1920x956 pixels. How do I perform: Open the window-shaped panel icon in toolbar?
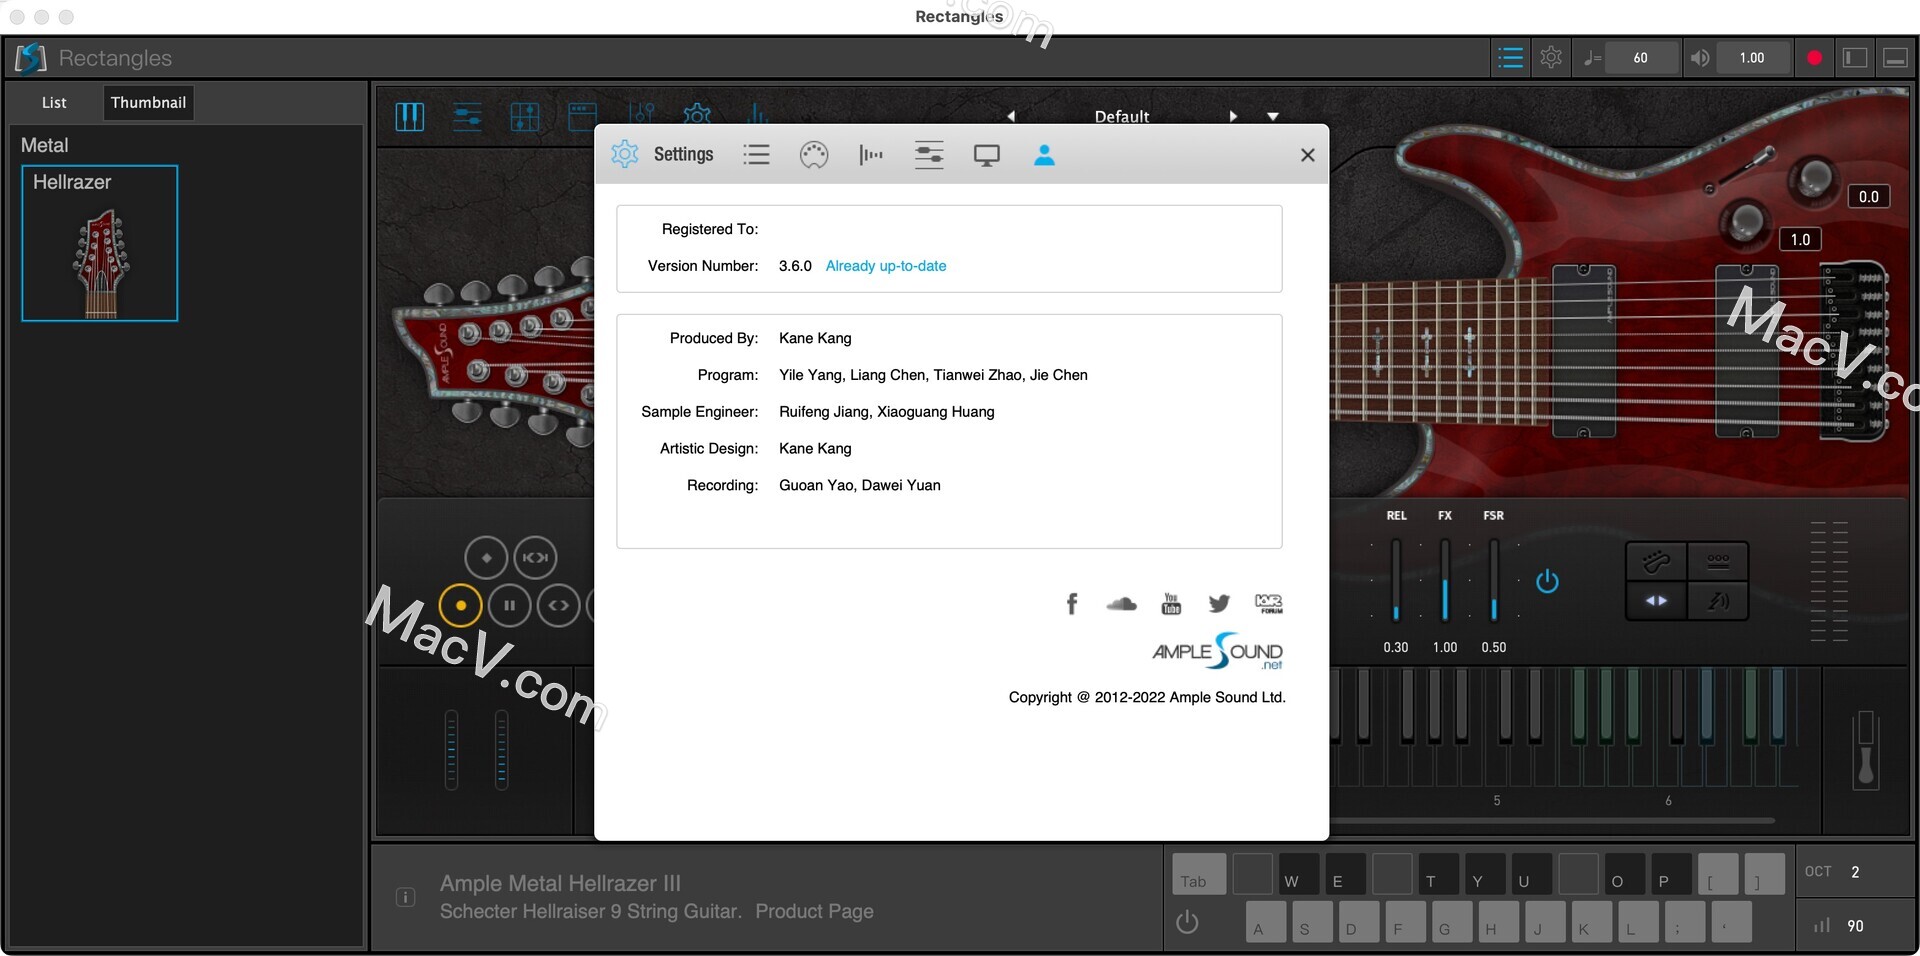(582, 116)
